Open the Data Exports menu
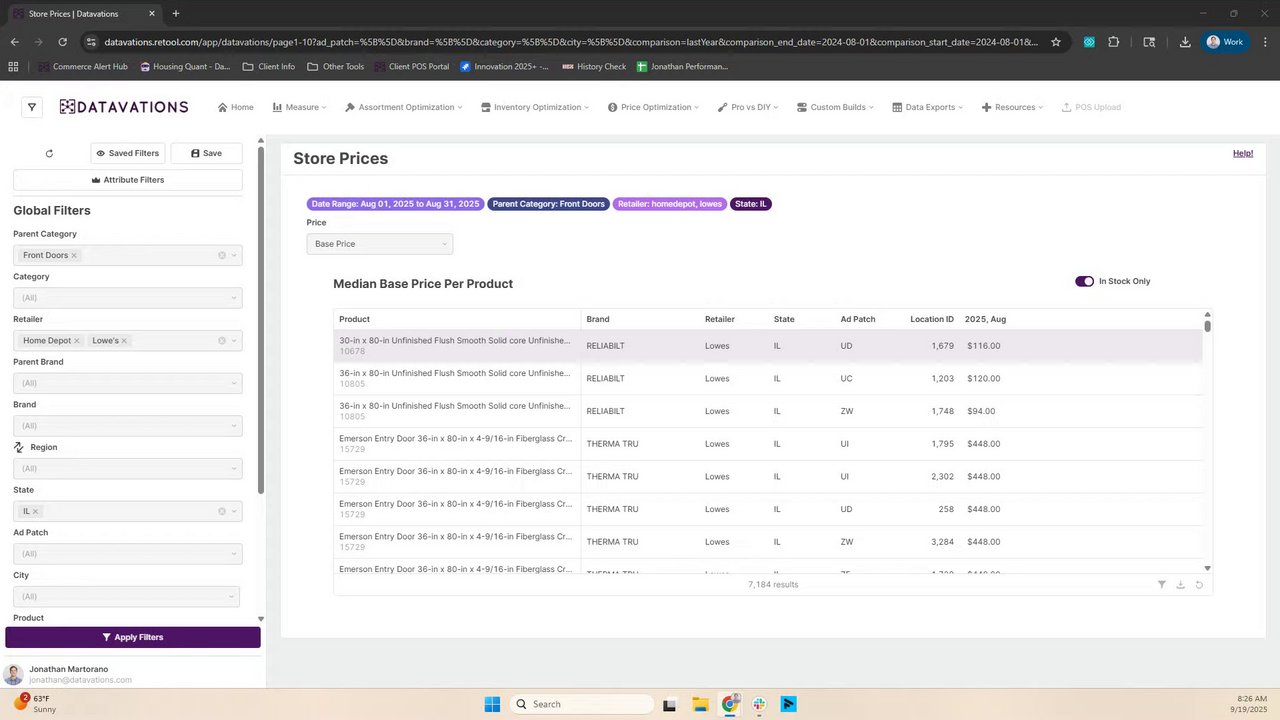The width and height of the screenshot is (1280, 720). [928, 107]
